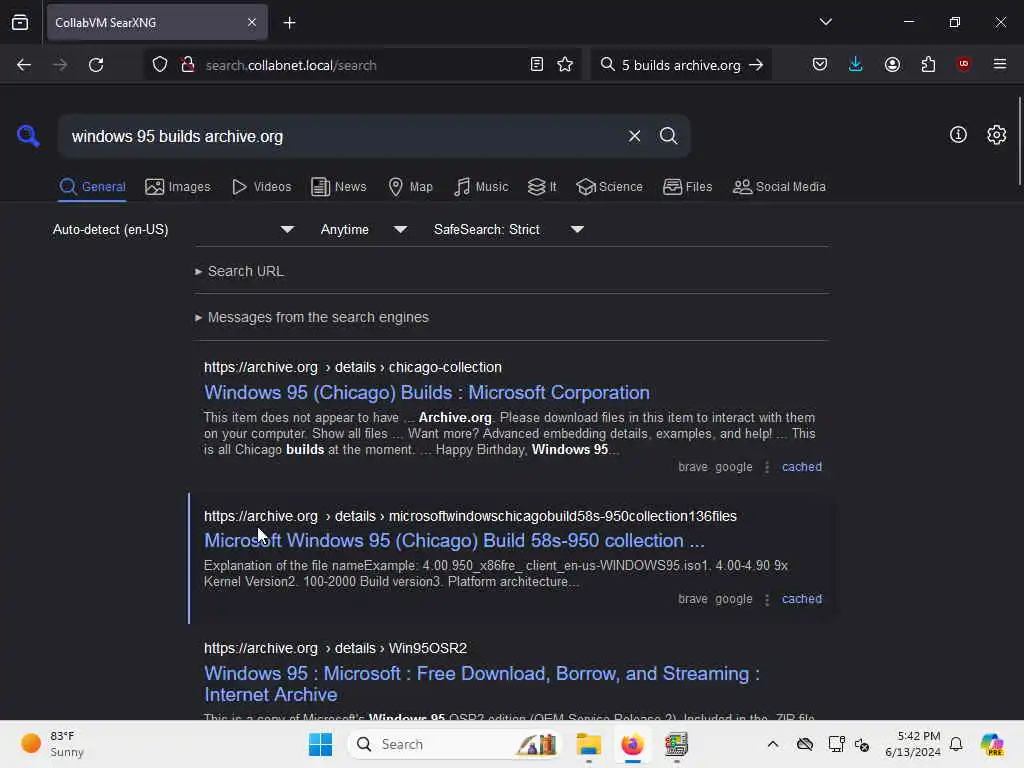Switch to the Files category
Image resolution: width=1024 pixels, height=768 pixels.
[x=687, y=187]
